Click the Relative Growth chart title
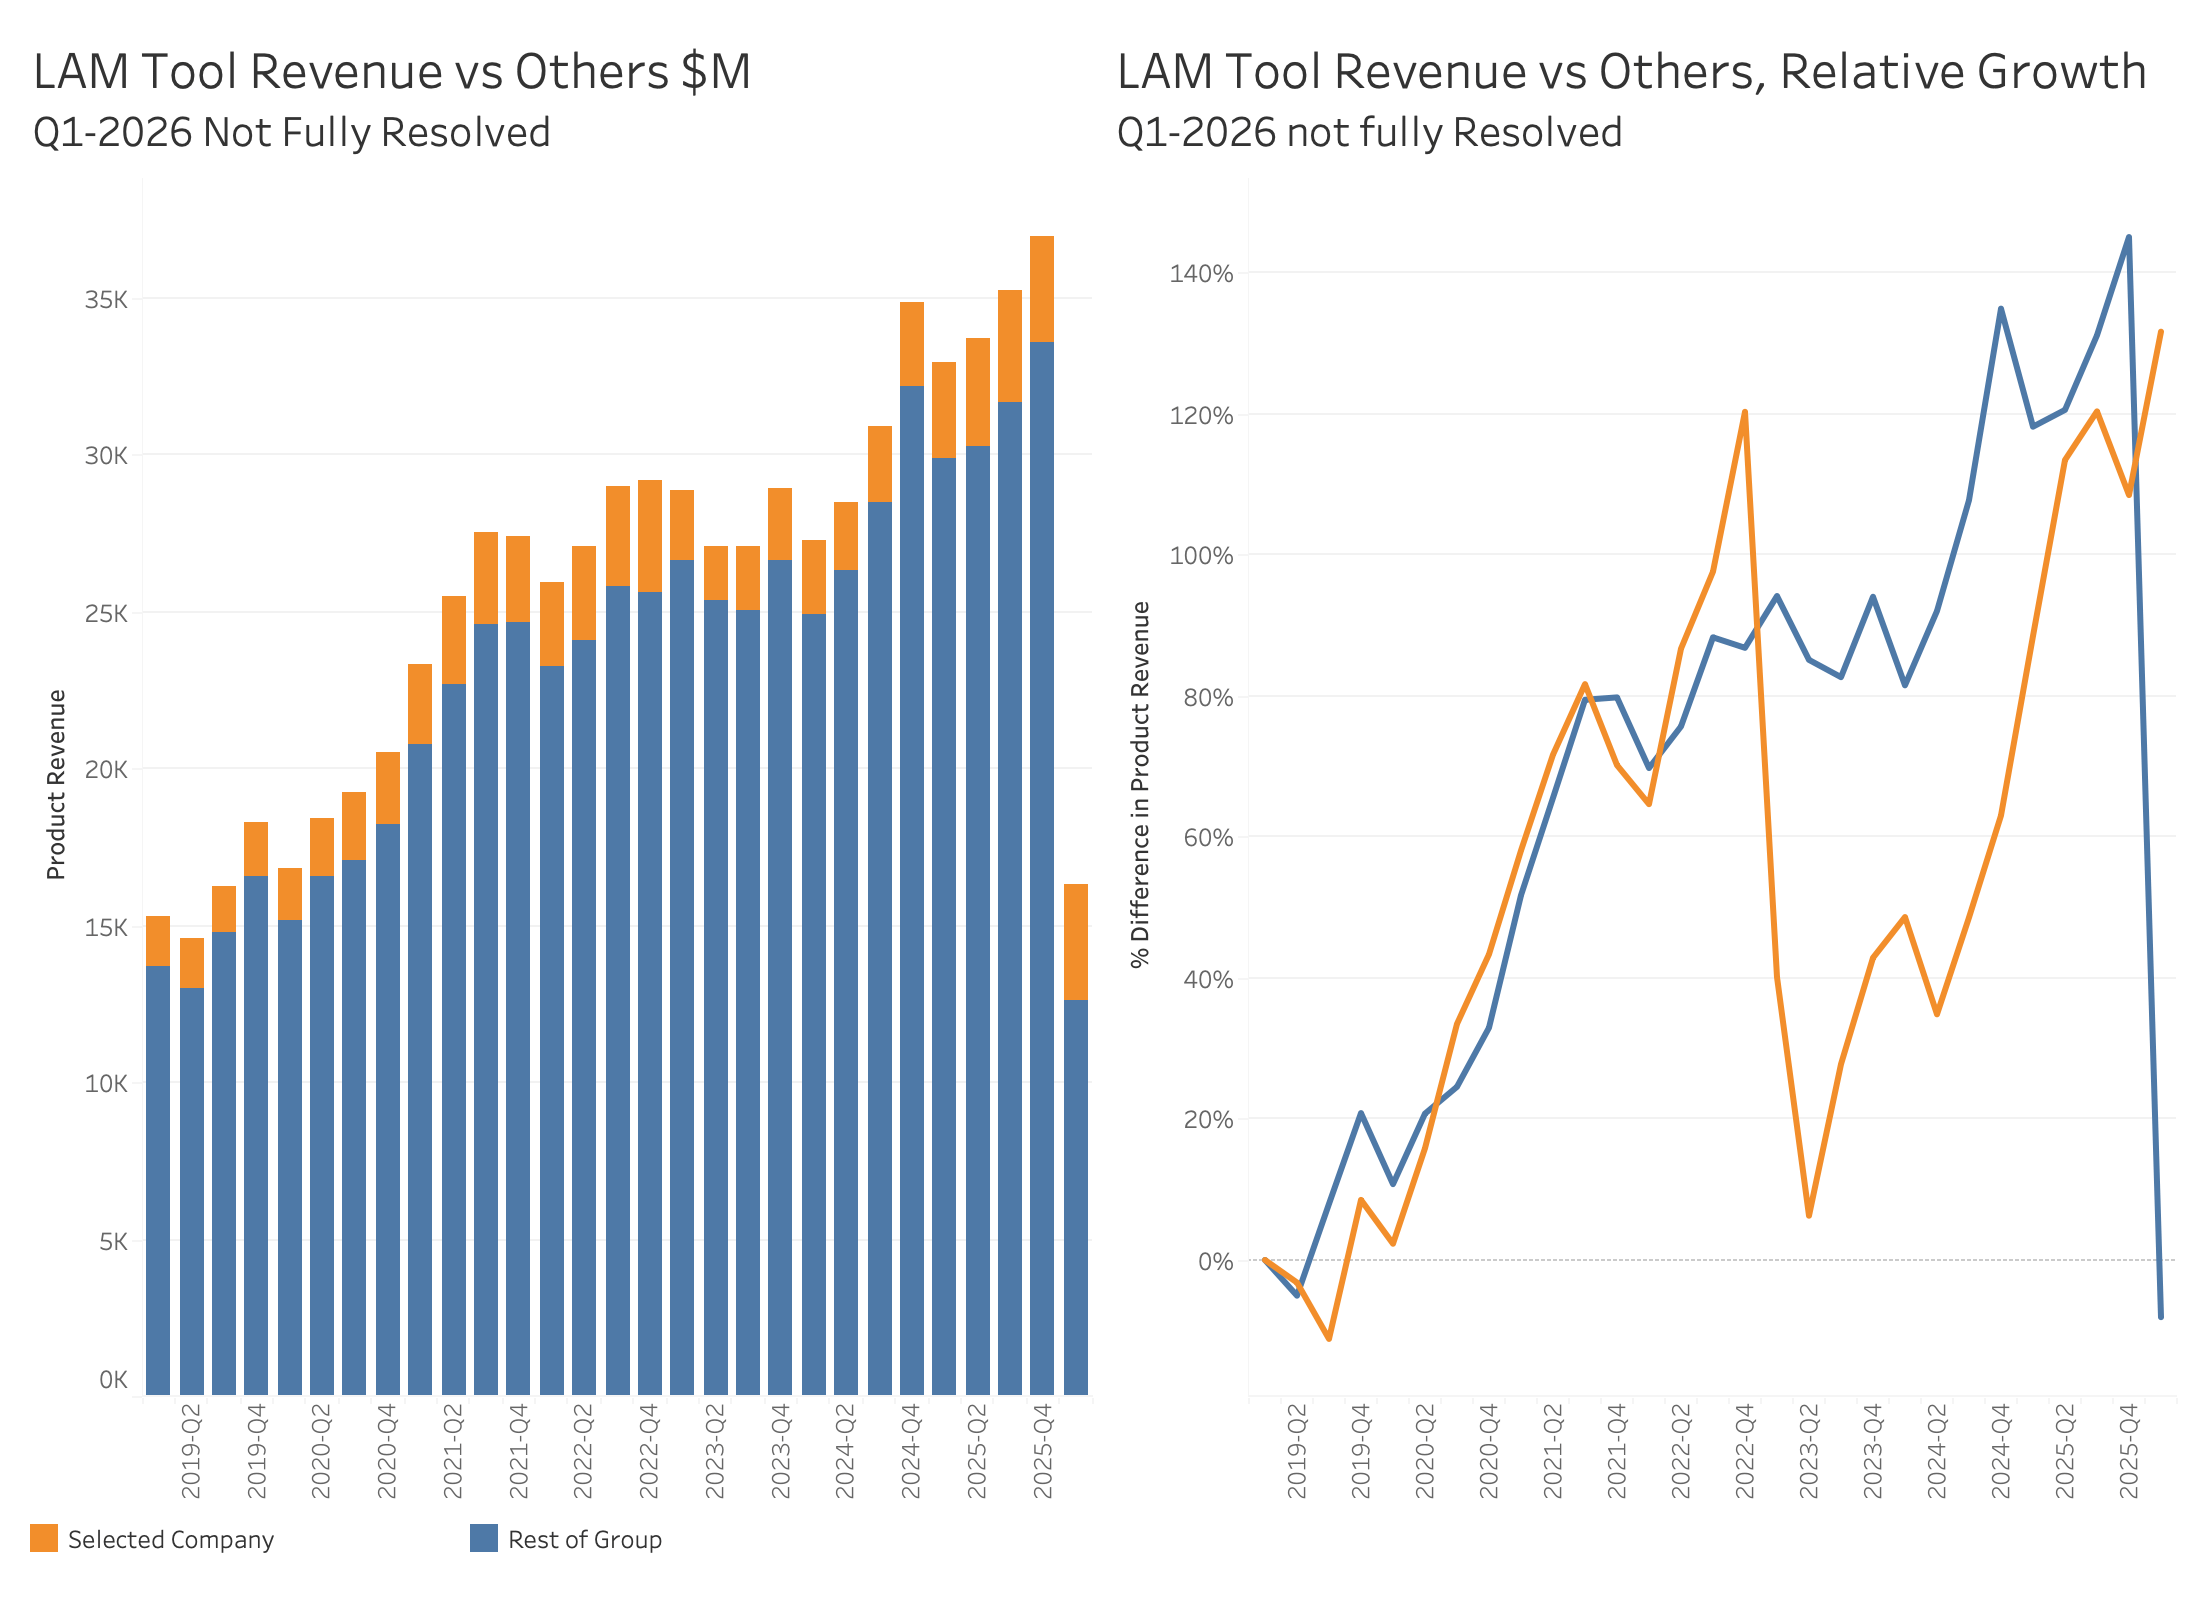 pos(1632,72)
